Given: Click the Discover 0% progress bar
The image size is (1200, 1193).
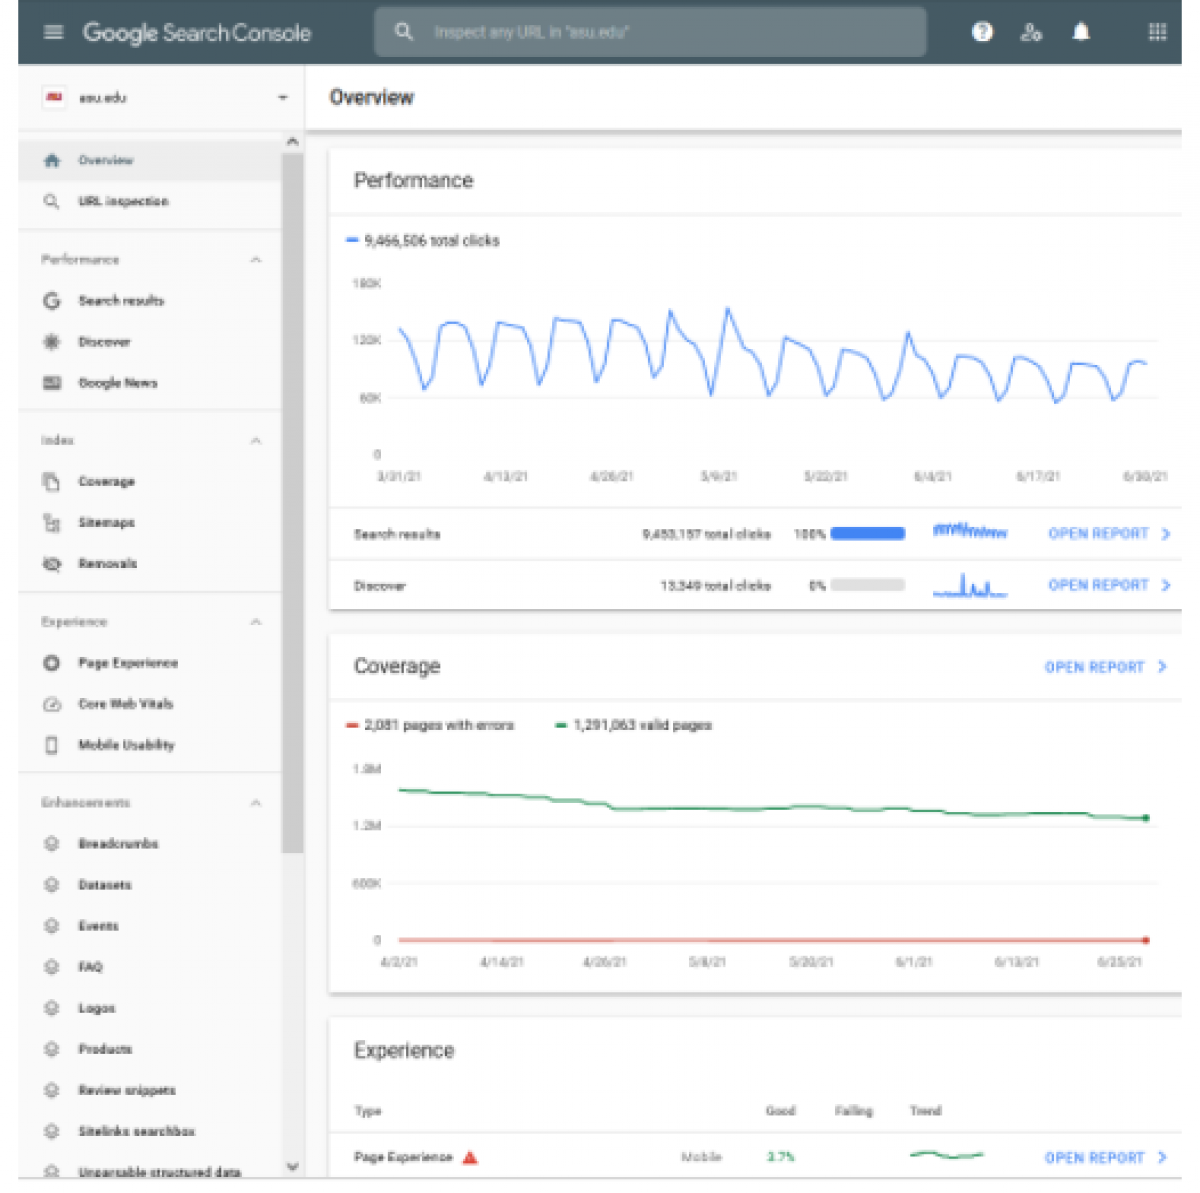Looking at the screenshot, I should pyautogui.click(x=867, y=585).
